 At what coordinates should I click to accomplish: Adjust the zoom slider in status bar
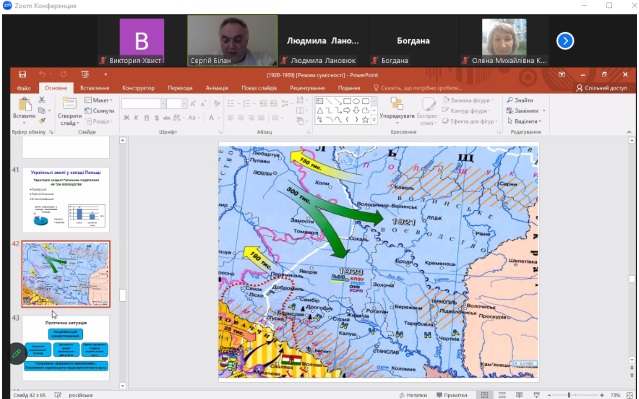569,395
